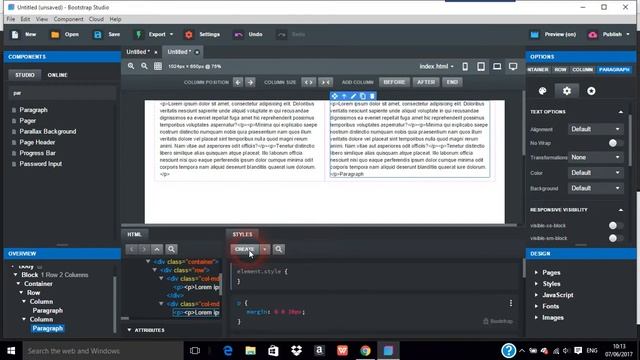Delete the selected paragraph with trash icon
The image size is (640, 360).
372,96
